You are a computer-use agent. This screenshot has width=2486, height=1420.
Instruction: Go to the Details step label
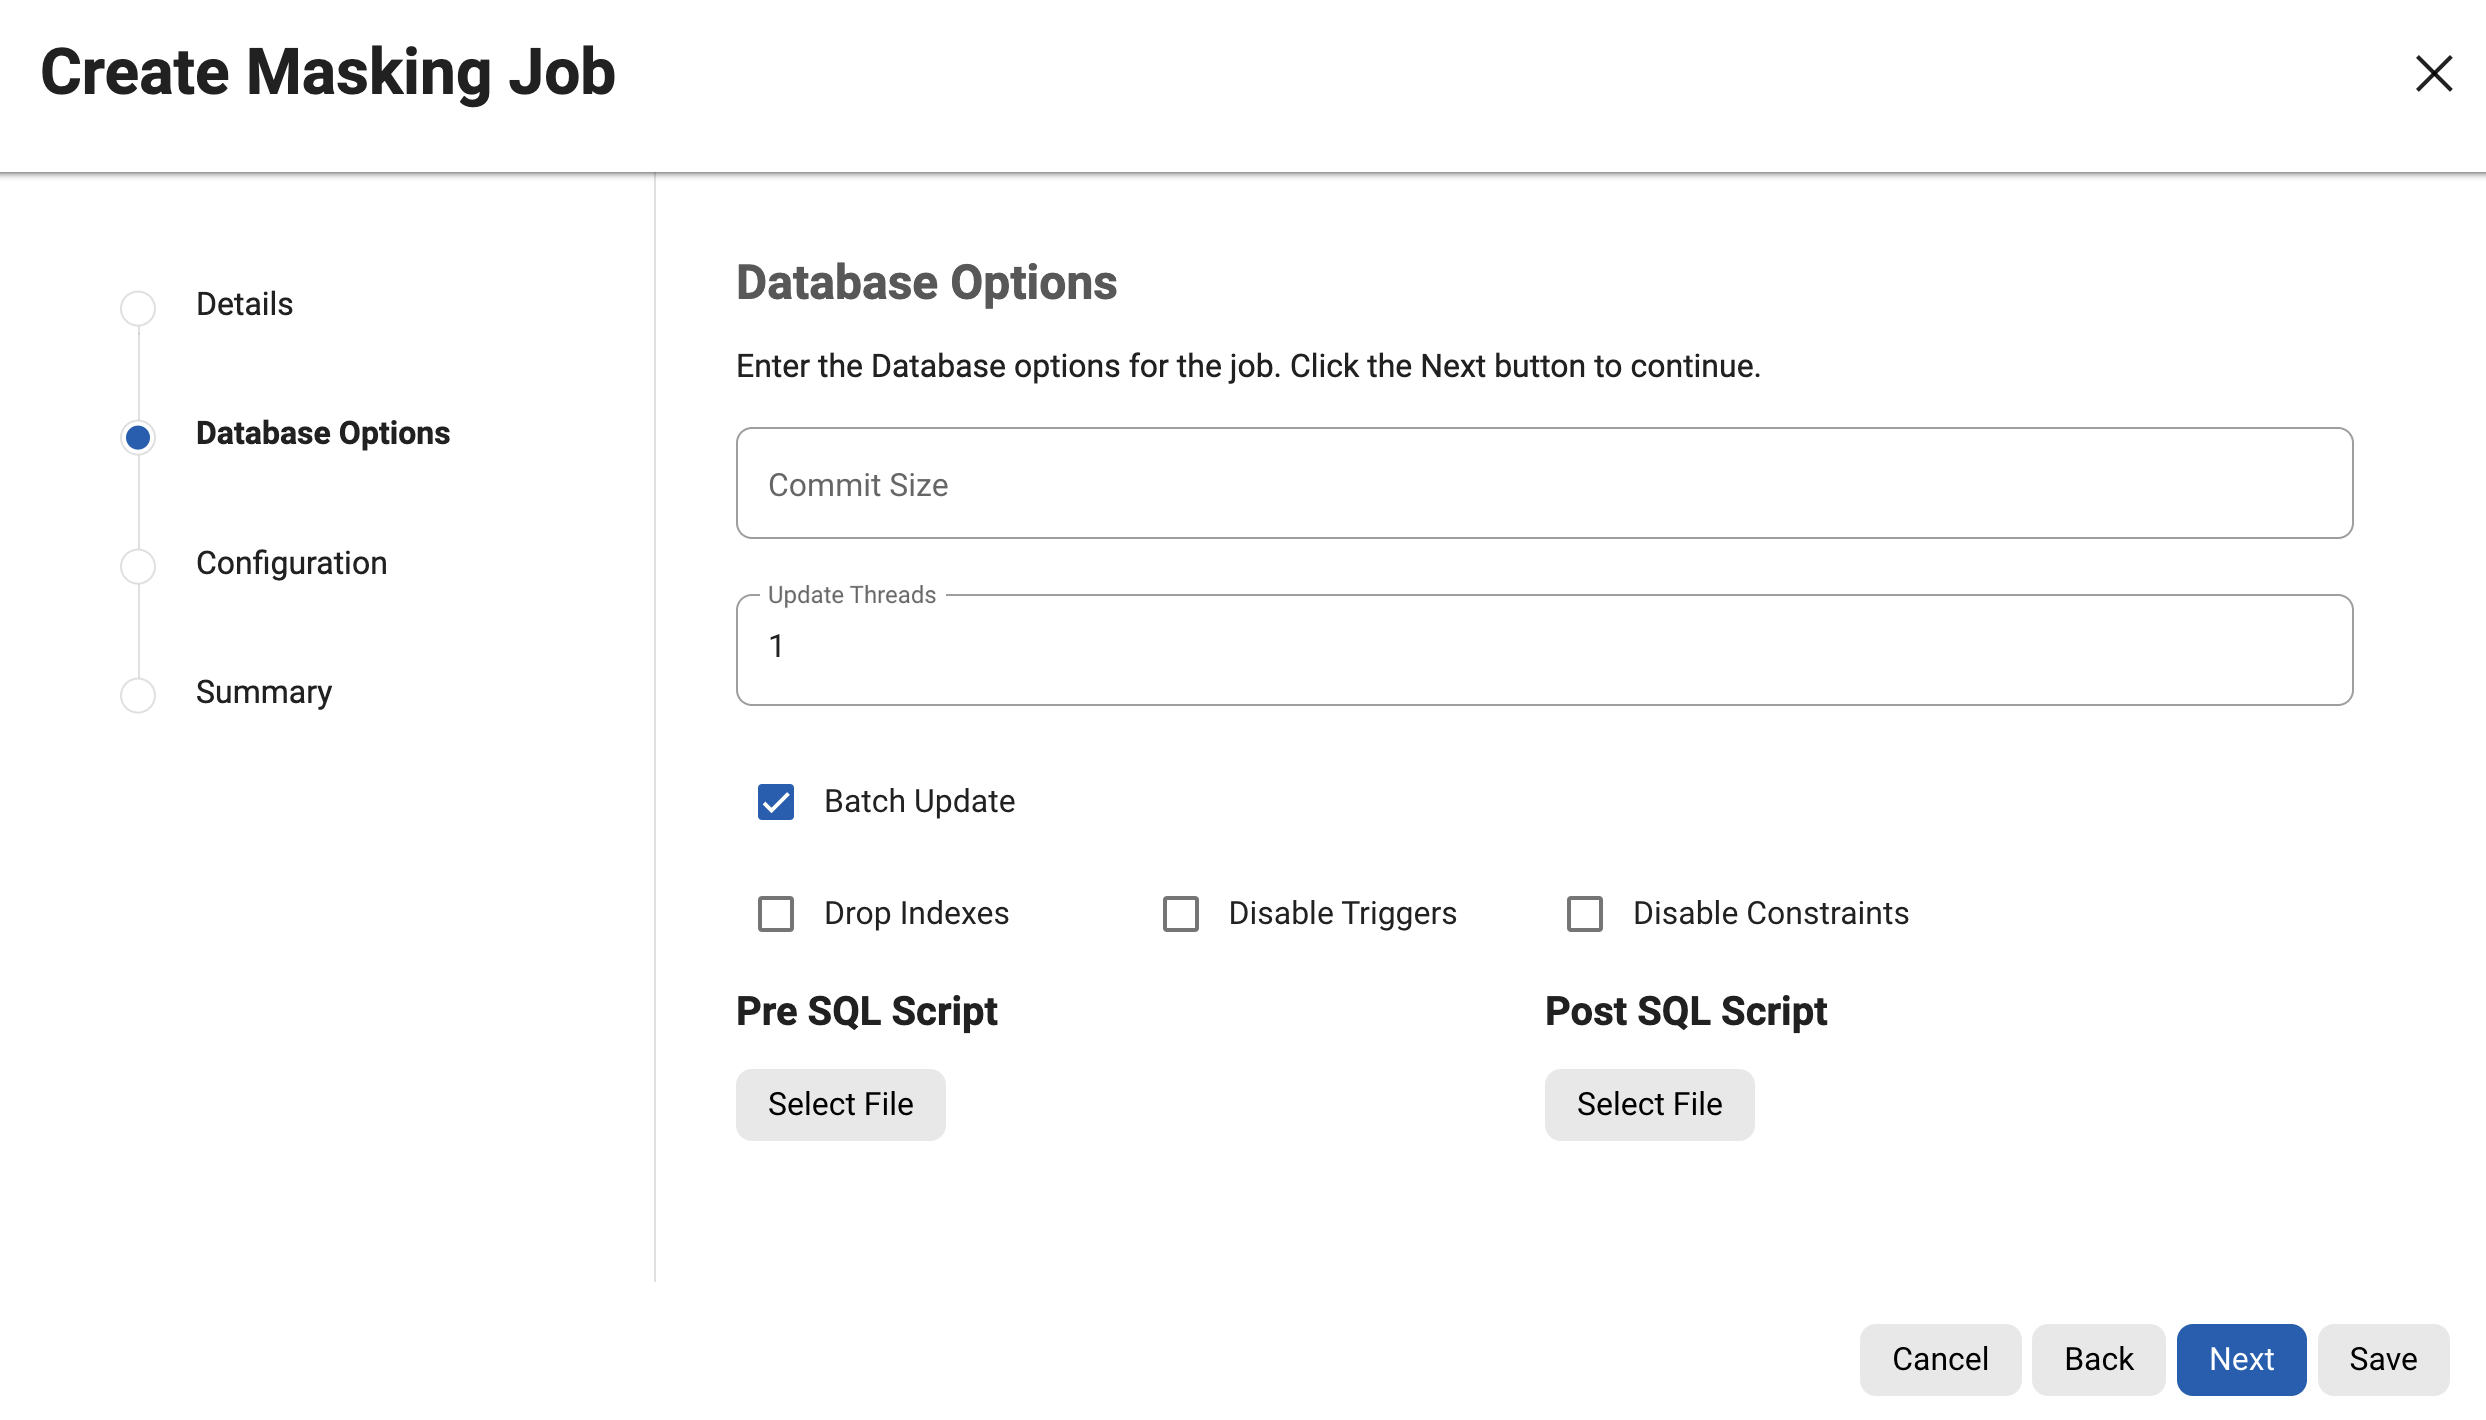pos(244,304)
